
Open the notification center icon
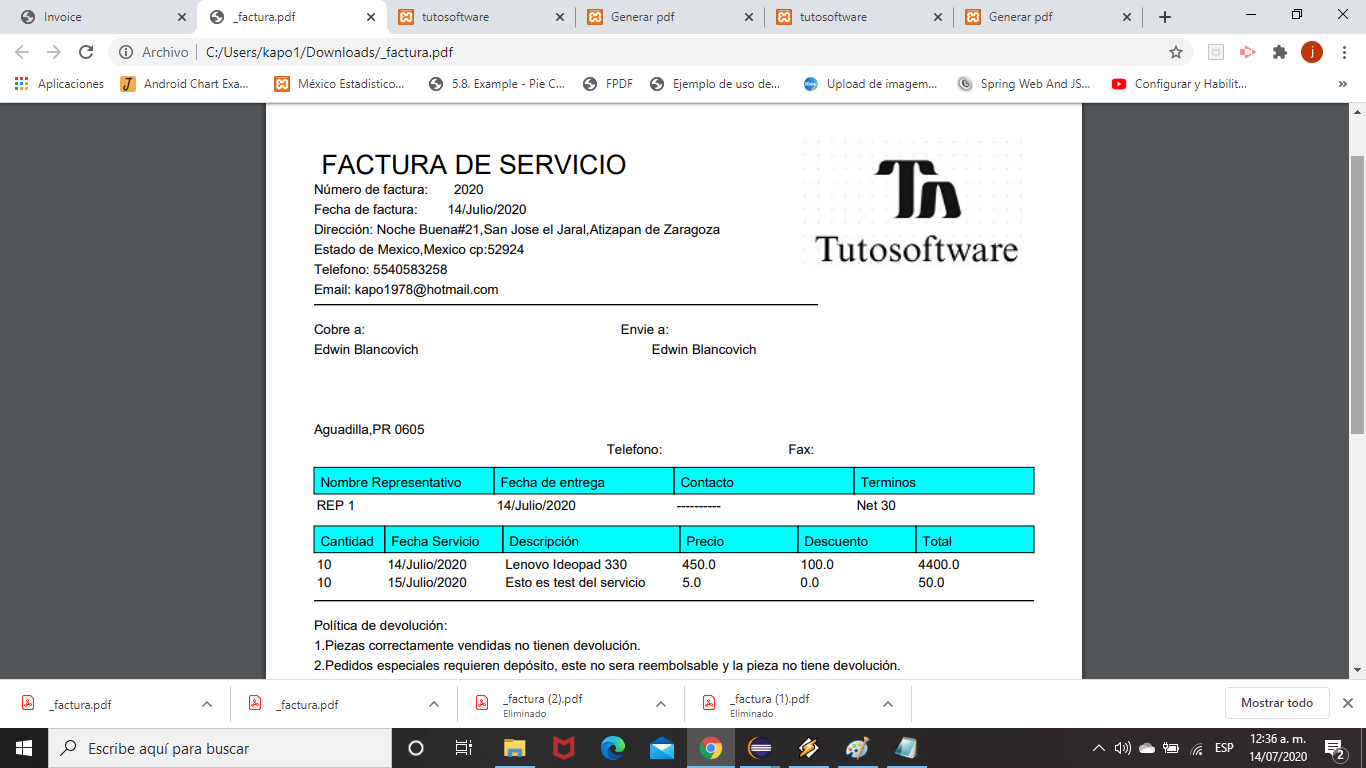(1335, 748)
